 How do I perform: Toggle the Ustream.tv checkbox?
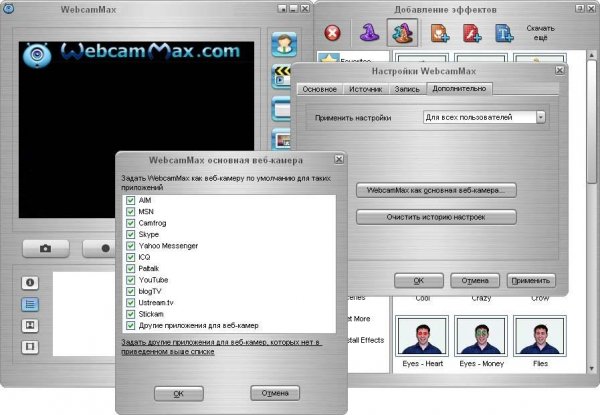pos(130,303)
